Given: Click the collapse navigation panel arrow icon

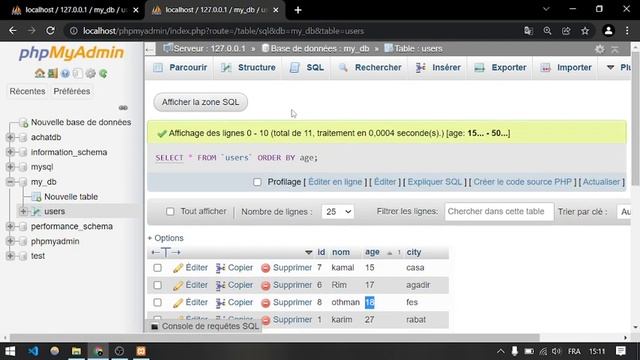Looking at the screenshot, I should pos(150,49).
